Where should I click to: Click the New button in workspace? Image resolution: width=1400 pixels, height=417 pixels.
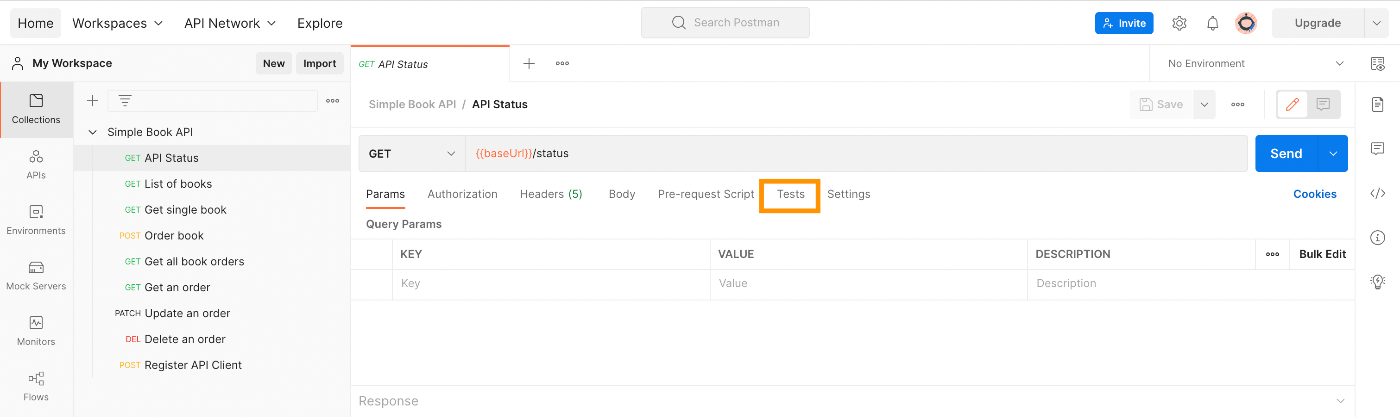[274, 63]
